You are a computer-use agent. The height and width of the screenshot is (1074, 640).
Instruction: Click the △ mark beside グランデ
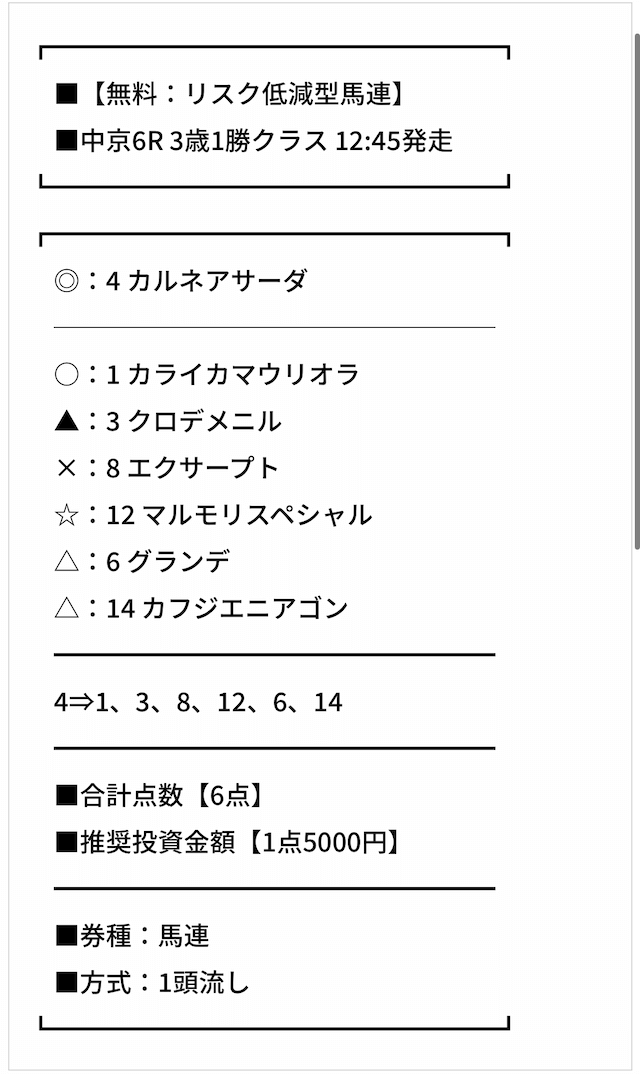[x=66, y=562]
